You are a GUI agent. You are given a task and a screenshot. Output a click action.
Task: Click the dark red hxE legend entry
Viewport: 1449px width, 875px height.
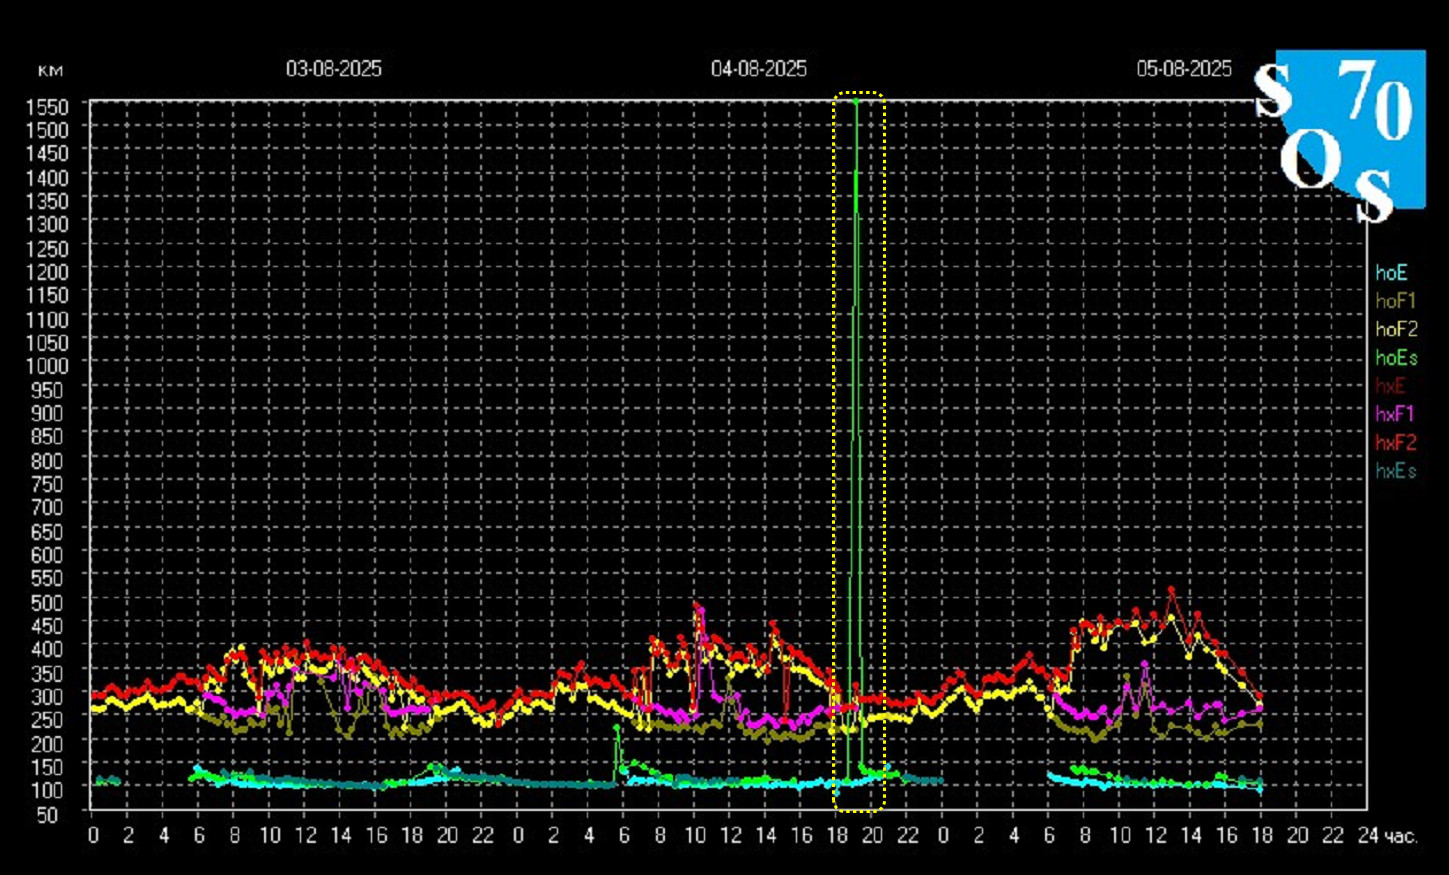[1391, 386]
